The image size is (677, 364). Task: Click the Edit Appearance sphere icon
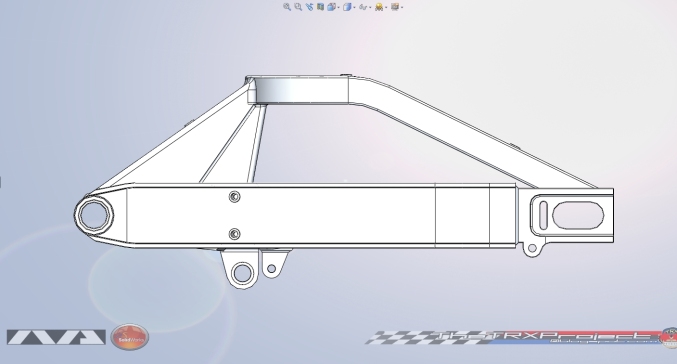pyautogui.click(x=379, y=7)
